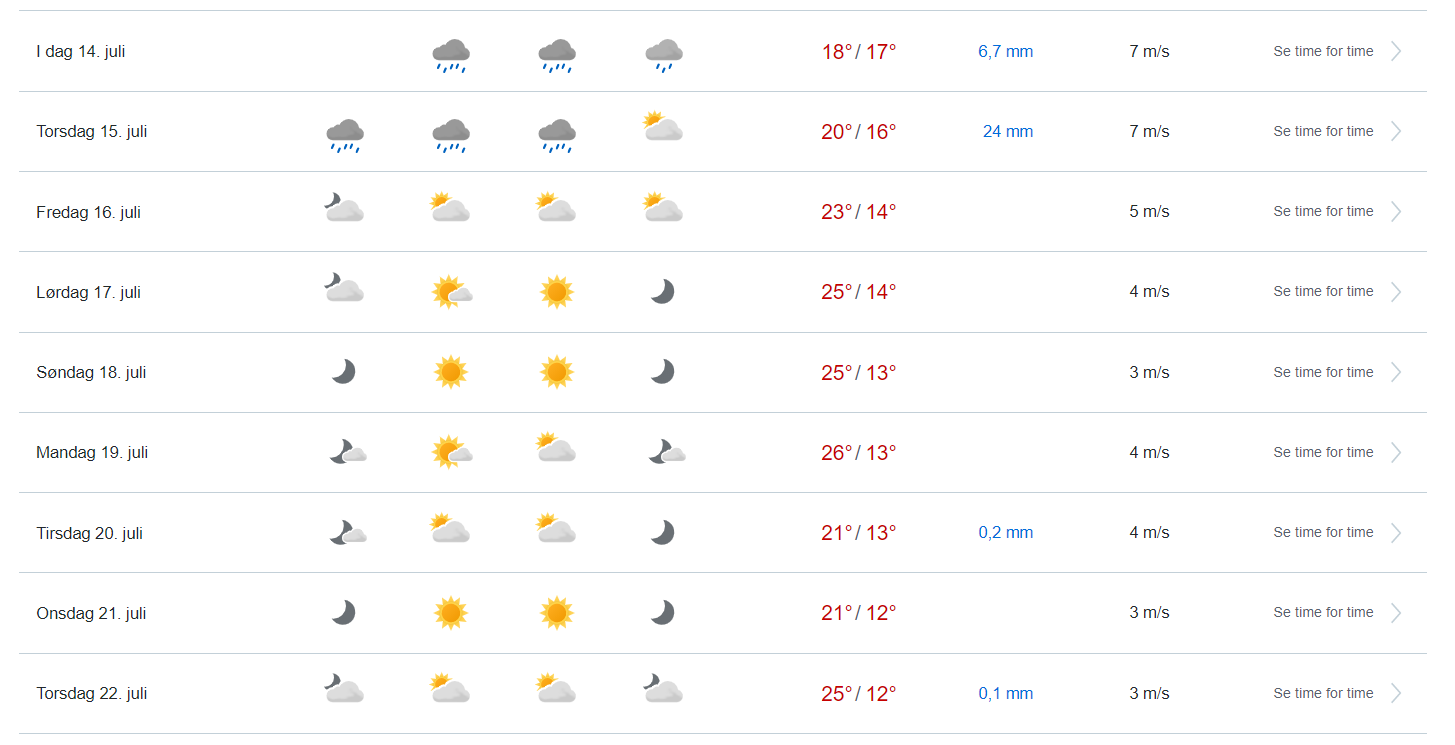
Task: Click the first moon icon in Søndag 18. juli row
Action: [x=344, y=372]
